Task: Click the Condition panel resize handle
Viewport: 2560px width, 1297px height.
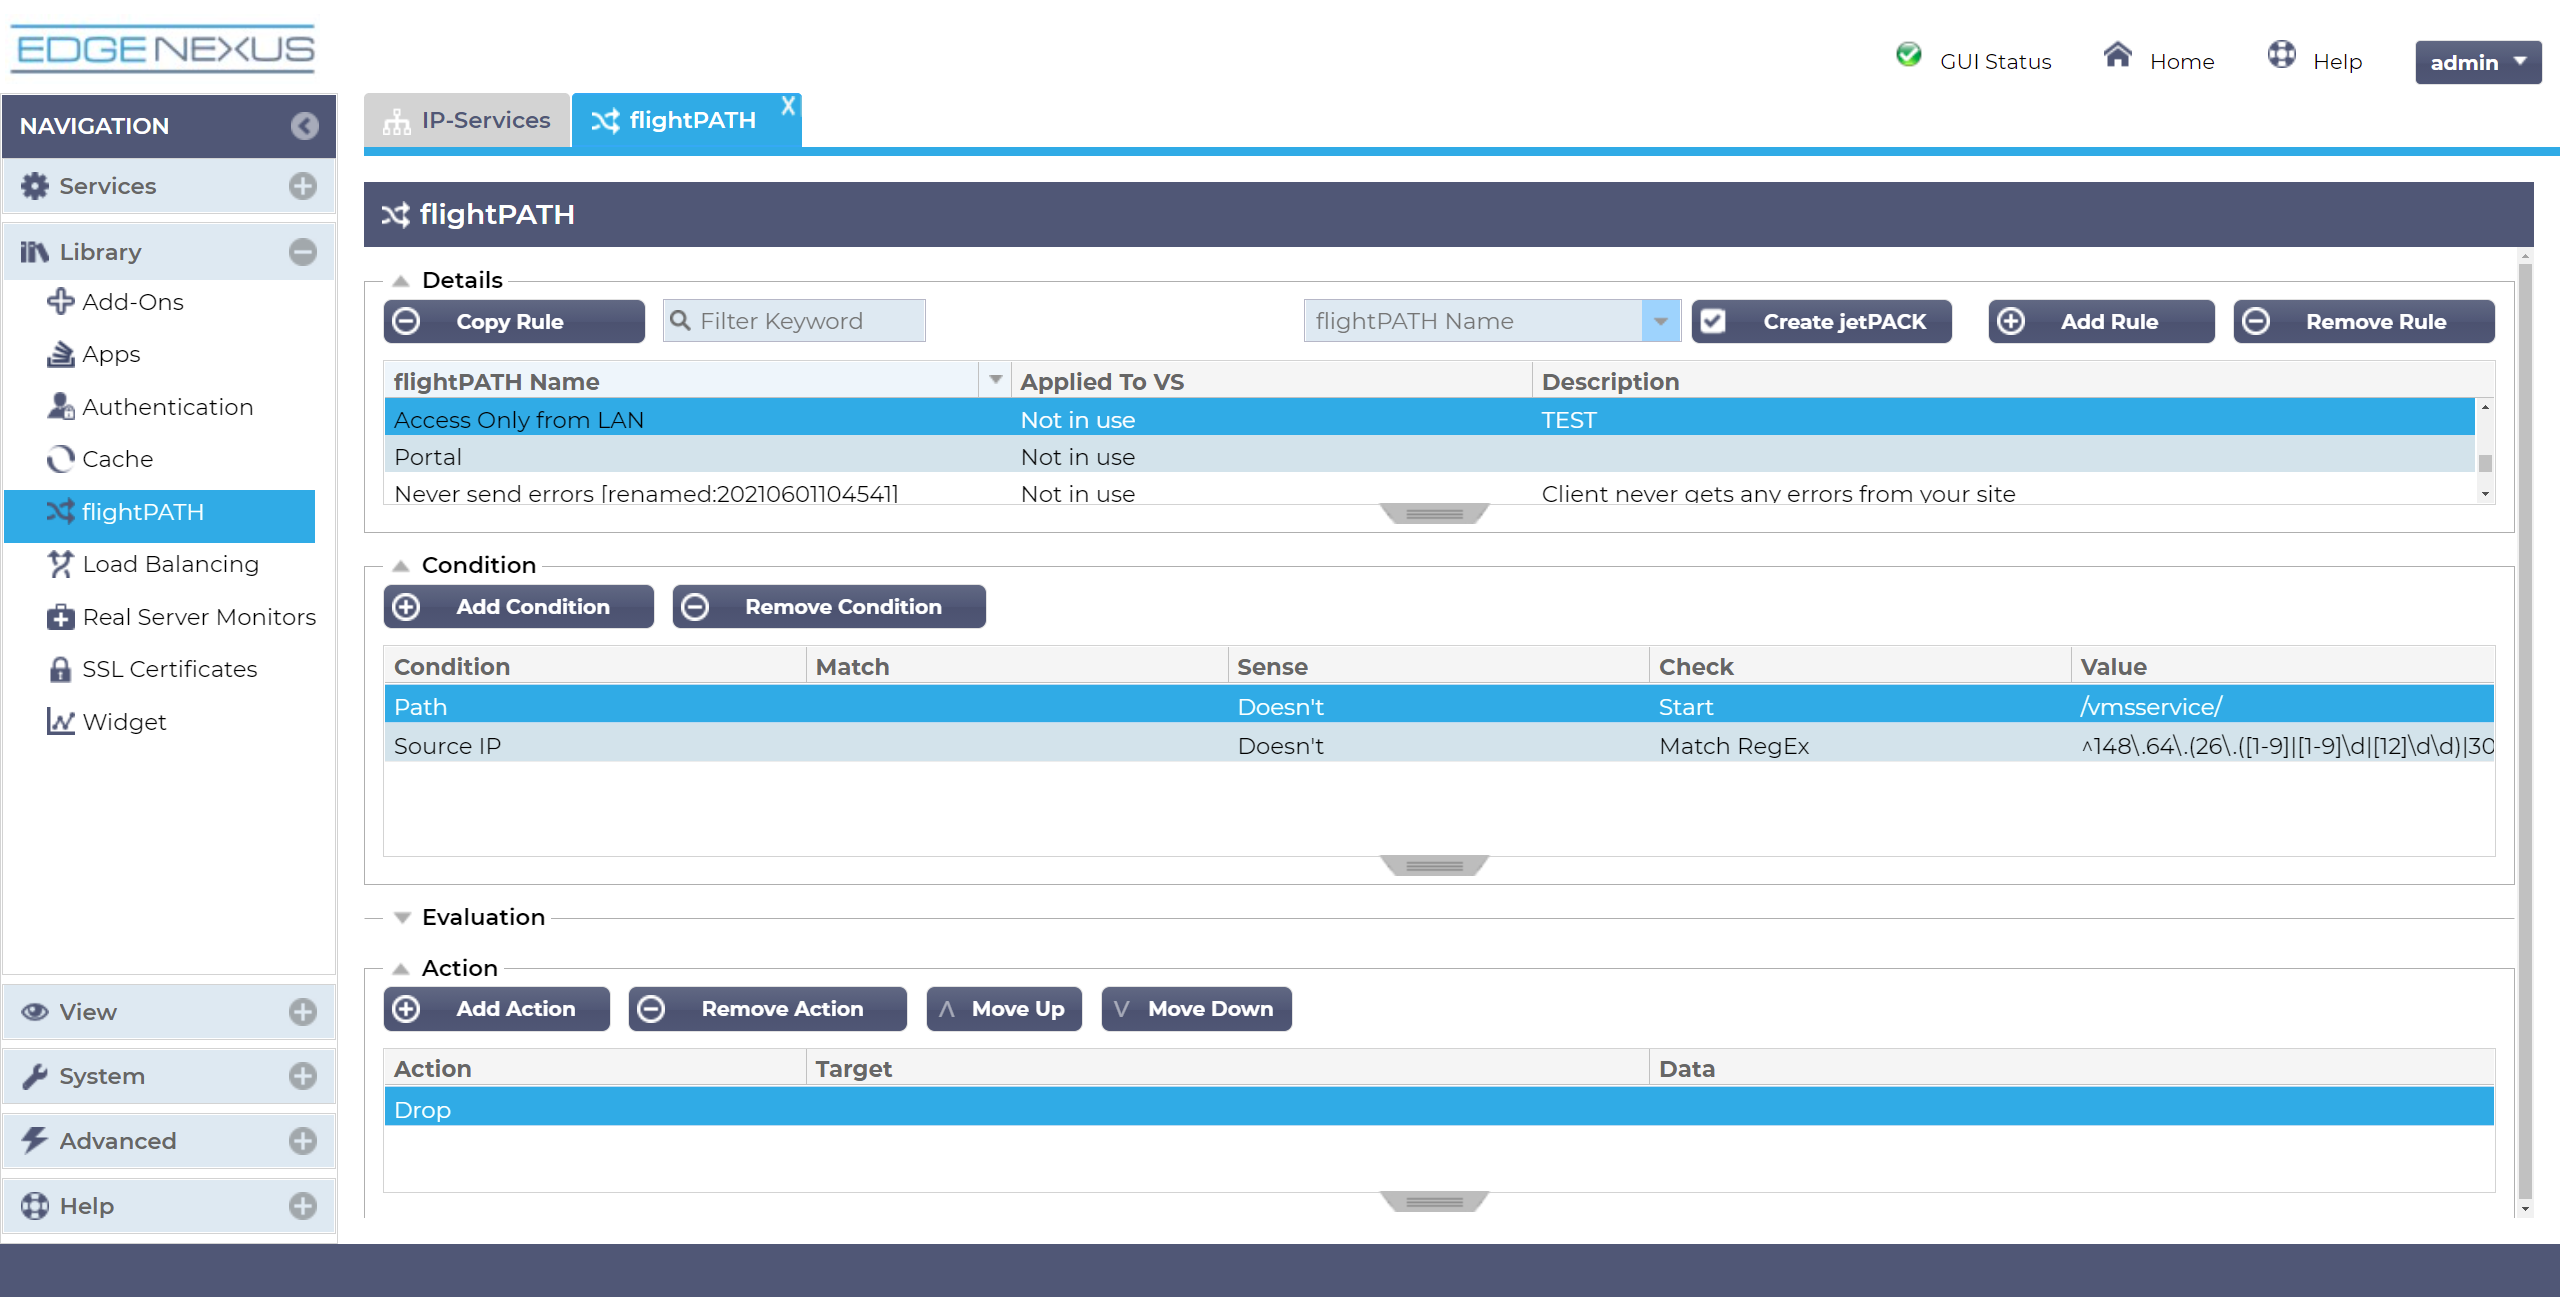Action: (x=1434, y=866)
